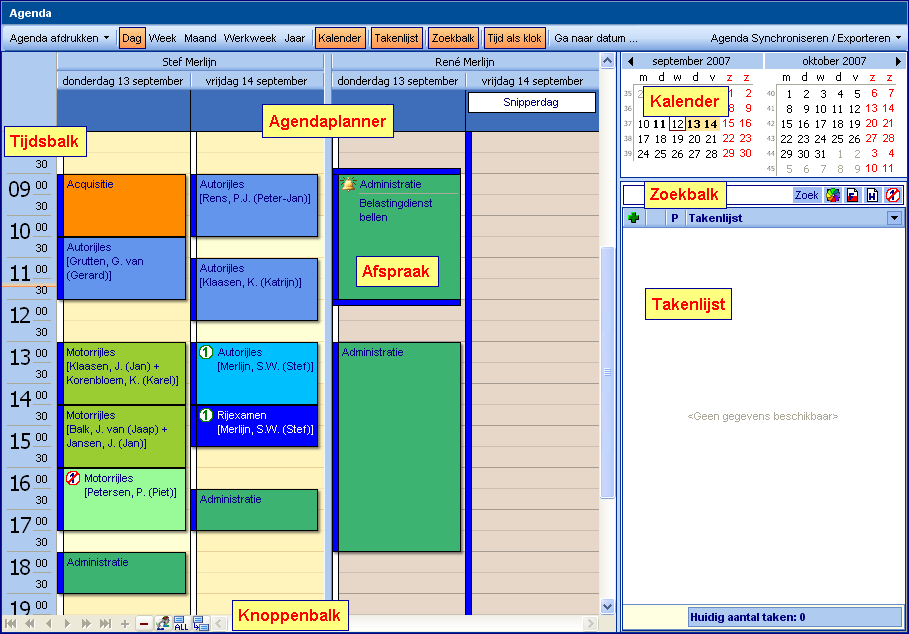Switch to the Maand view

click(200, 37)
